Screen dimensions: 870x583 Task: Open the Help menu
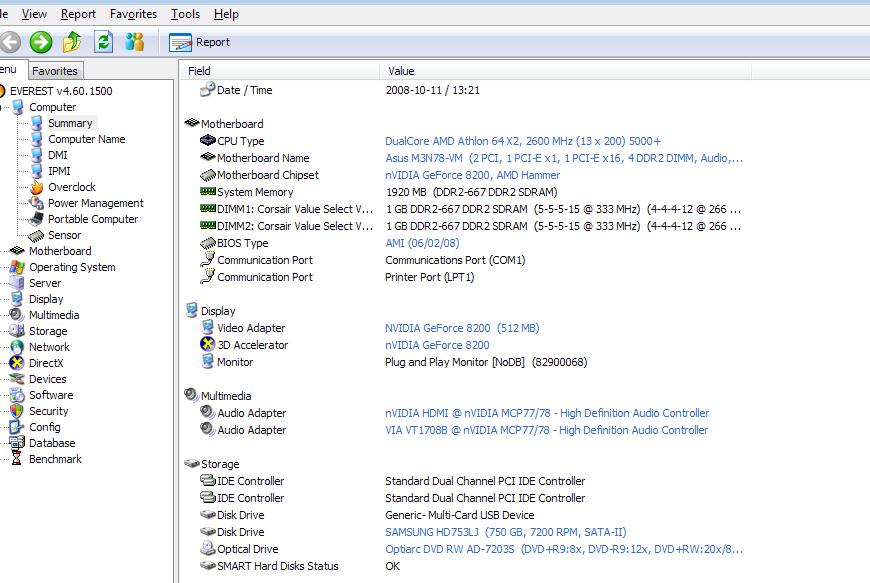tap(226, 14)
